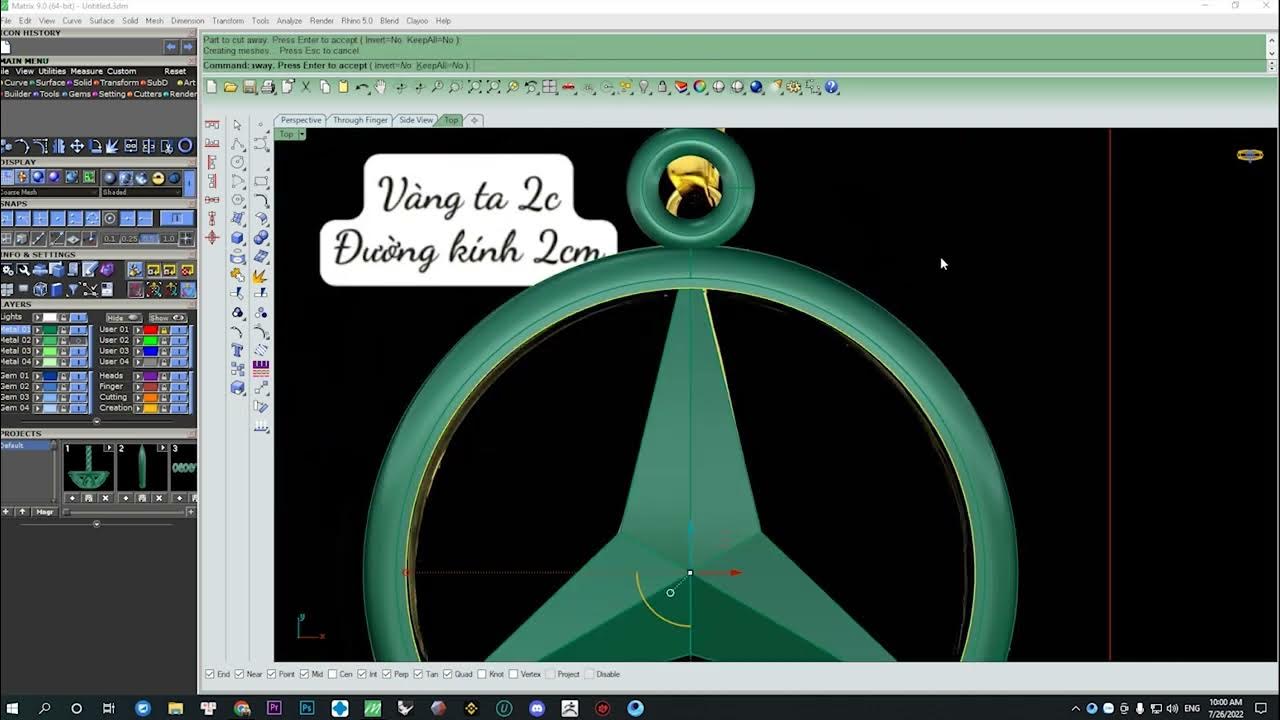1280x720 pixels.
Task: Click the Help question mark icon
Action: pos(831,87)
